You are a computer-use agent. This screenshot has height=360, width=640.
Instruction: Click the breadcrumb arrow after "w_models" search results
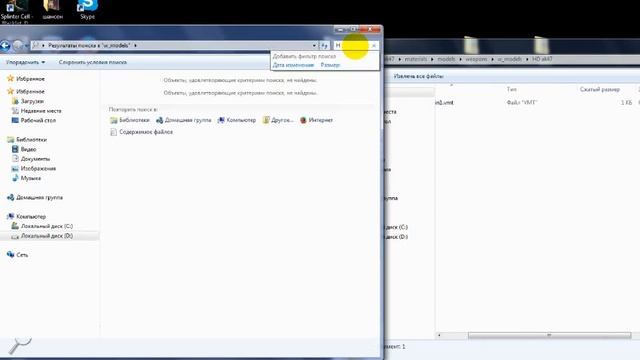135,45
